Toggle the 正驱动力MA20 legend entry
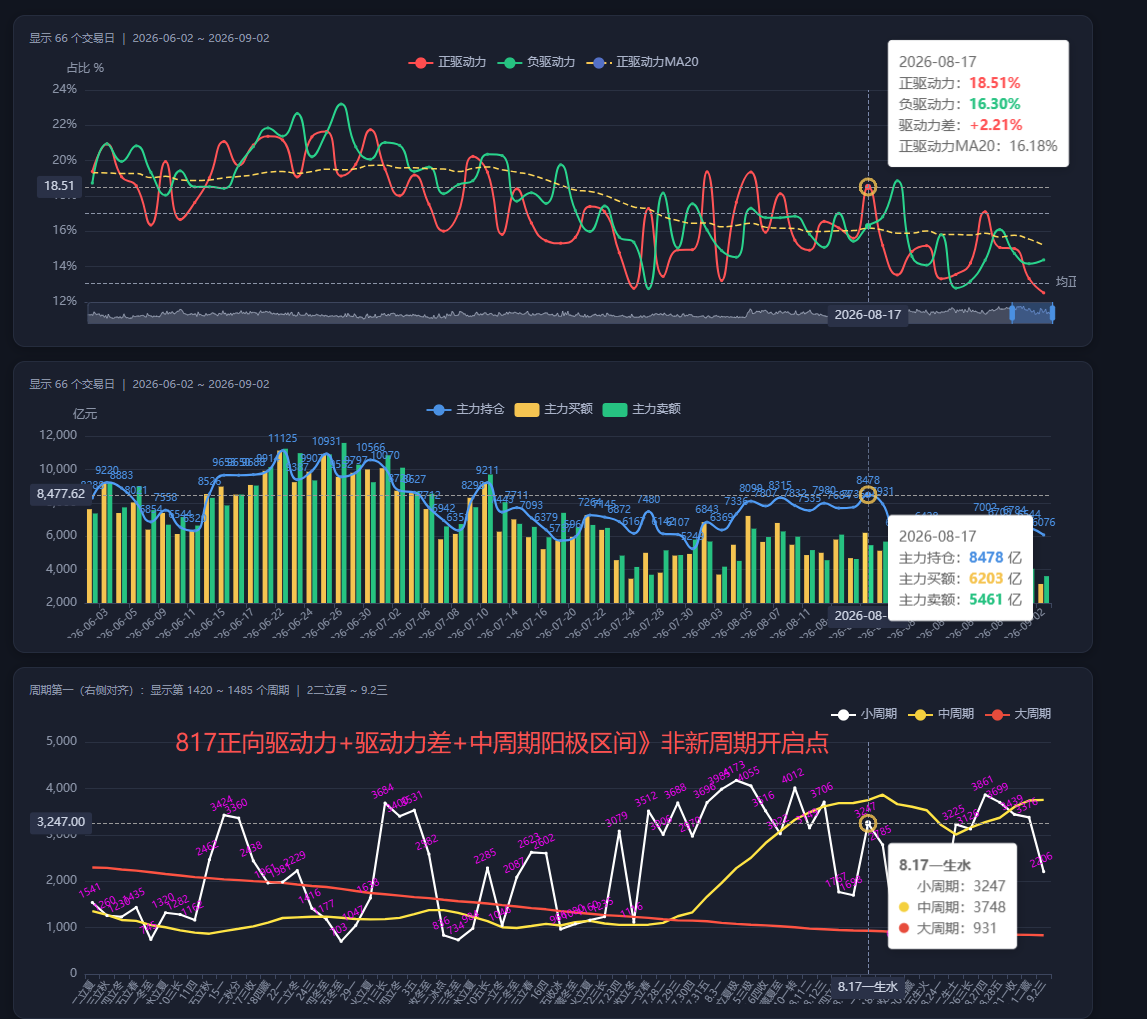This screenshot has width=1147, height=1019. coord(642,62)
